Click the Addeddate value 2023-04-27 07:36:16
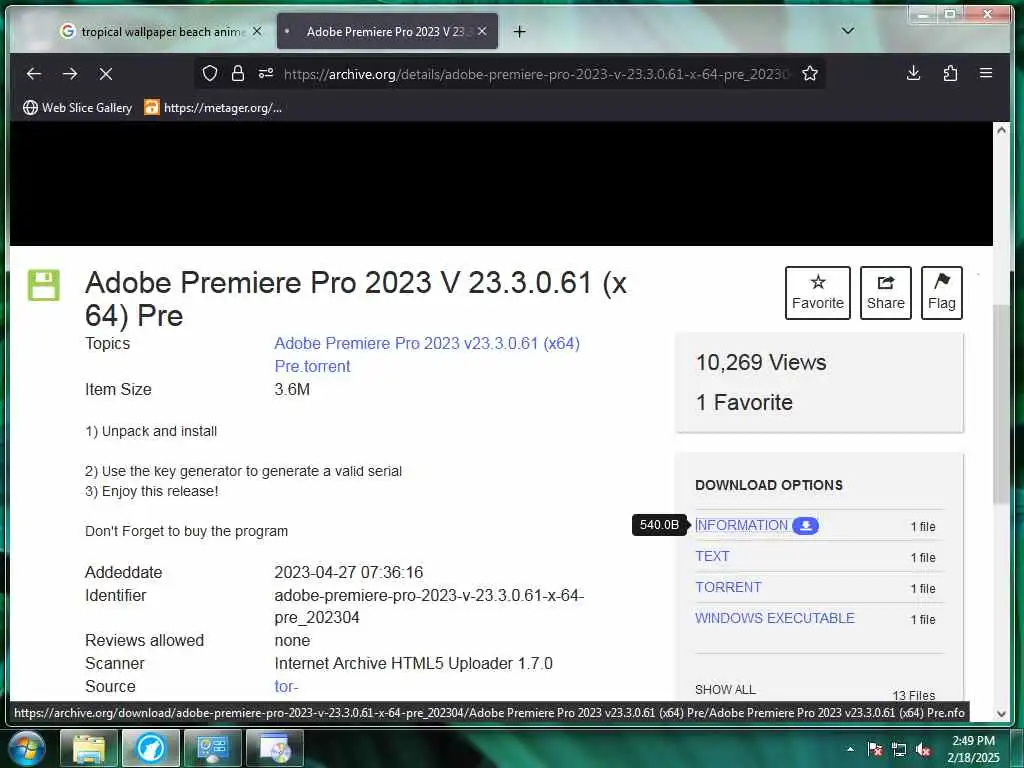 click(x=349, y=572)
